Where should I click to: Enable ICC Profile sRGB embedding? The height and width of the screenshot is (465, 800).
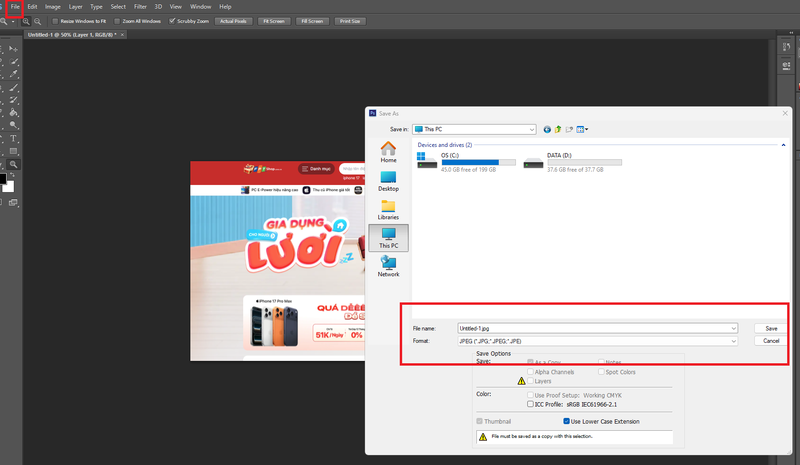tap(530, 404)
